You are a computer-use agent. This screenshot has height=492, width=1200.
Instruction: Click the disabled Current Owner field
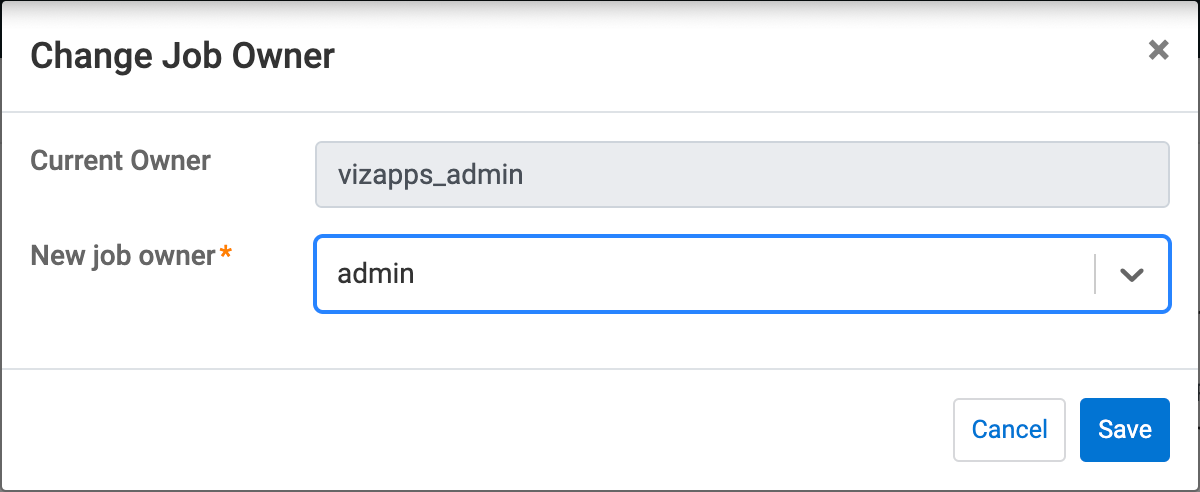[x=741, y=175]
